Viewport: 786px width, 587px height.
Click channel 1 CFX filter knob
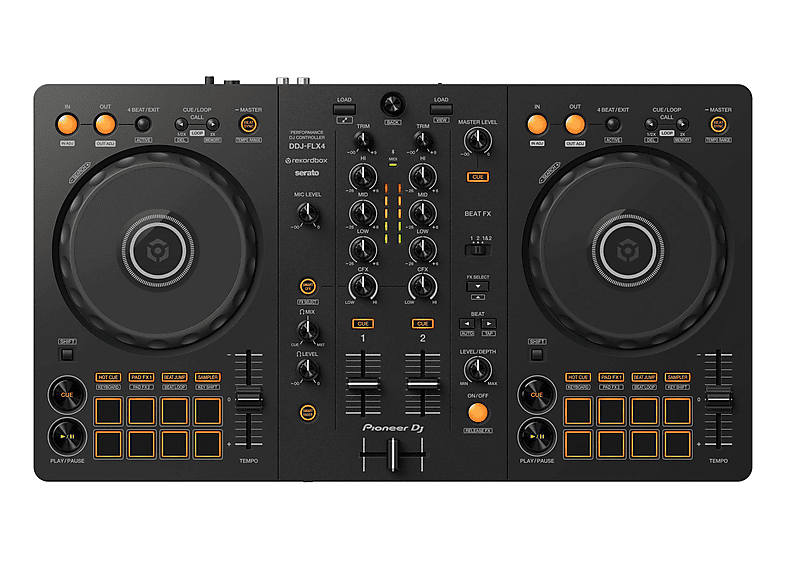point(363,287)
